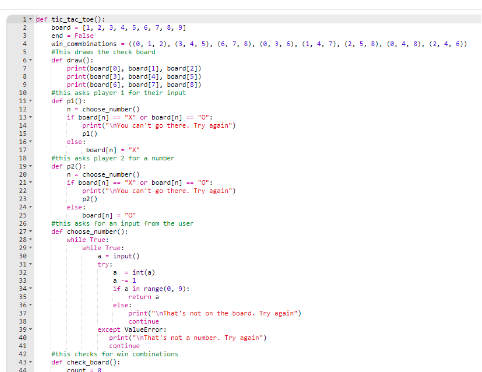Click print(board[3], board[4], board[5]) line
This screenshot has width=482, height=372.
134,77
